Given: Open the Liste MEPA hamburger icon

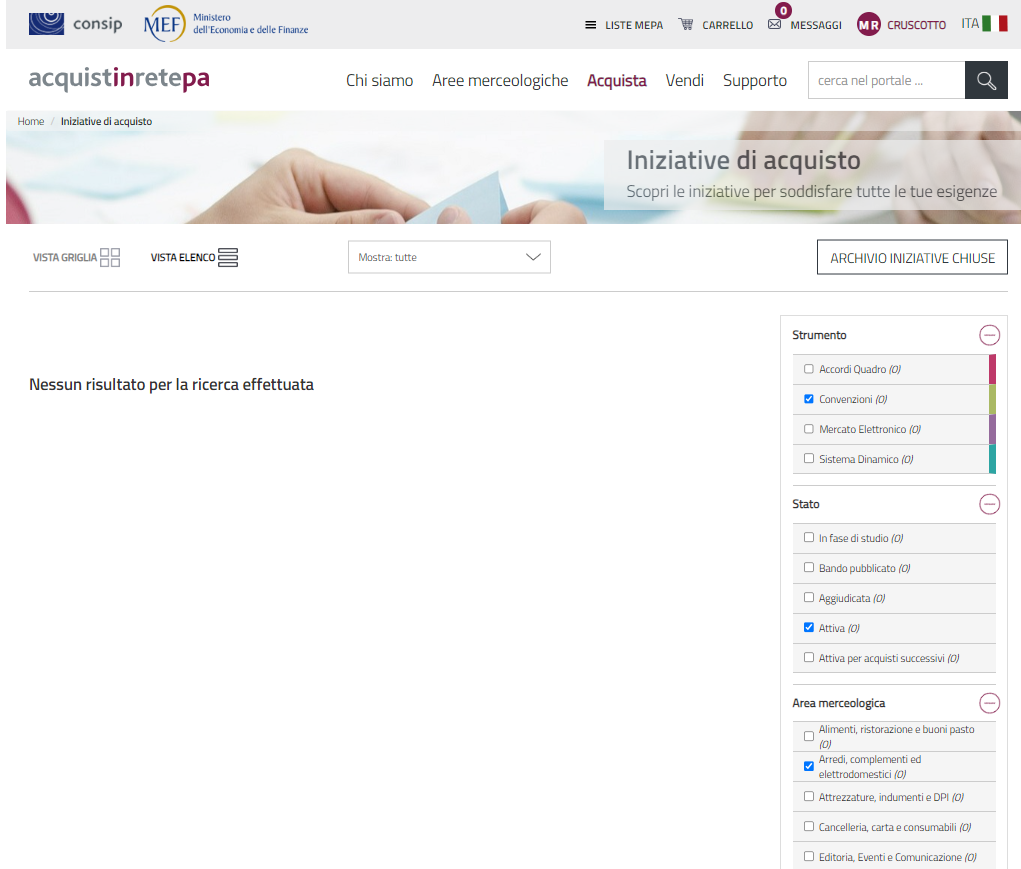Looking at the screenshot, I should pos(591,25).
